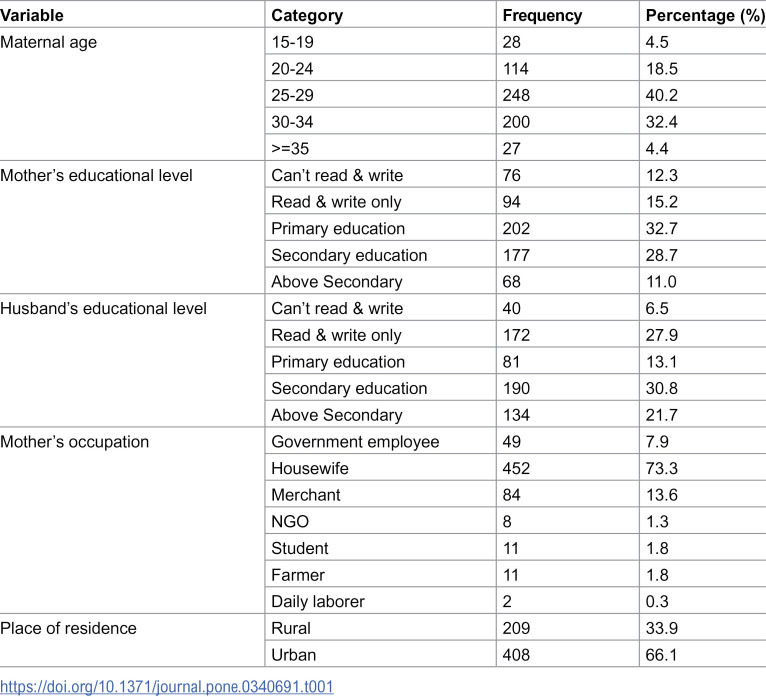Select the Mother's occupation label

[x=75, y=442]
